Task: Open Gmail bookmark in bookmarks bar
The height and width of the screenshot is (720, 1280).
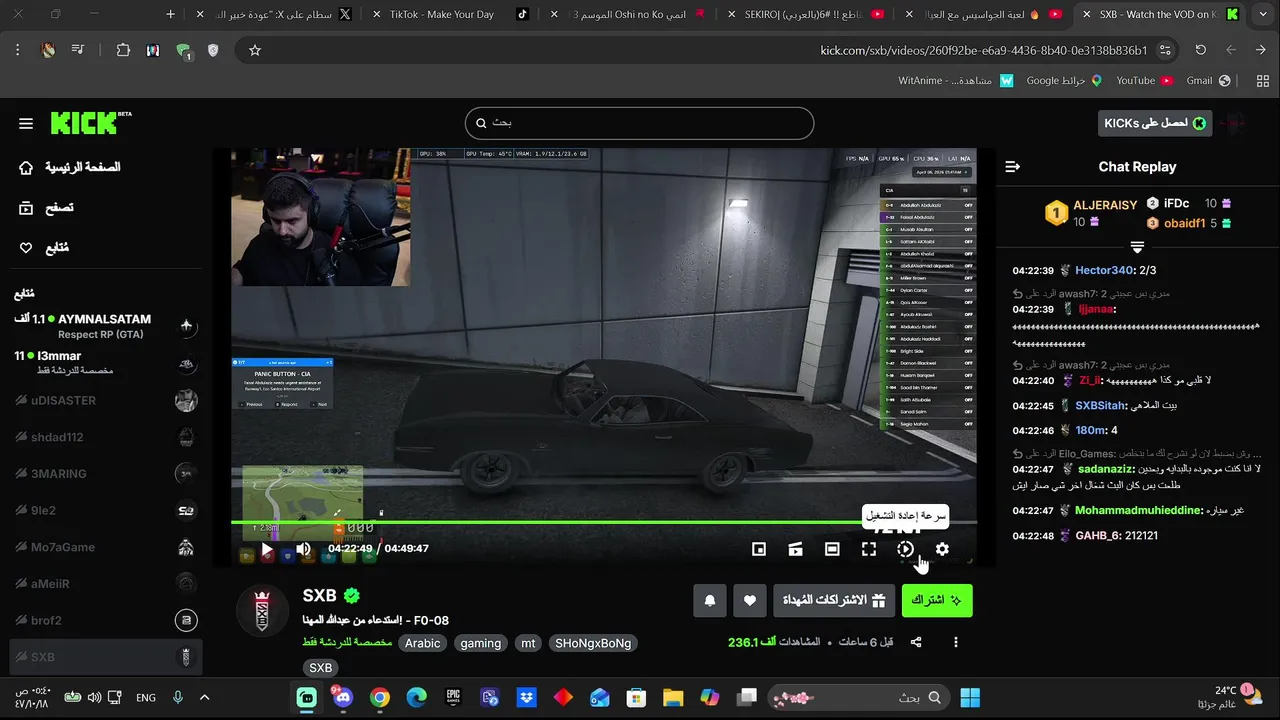Action: (x=1208, y=80)
